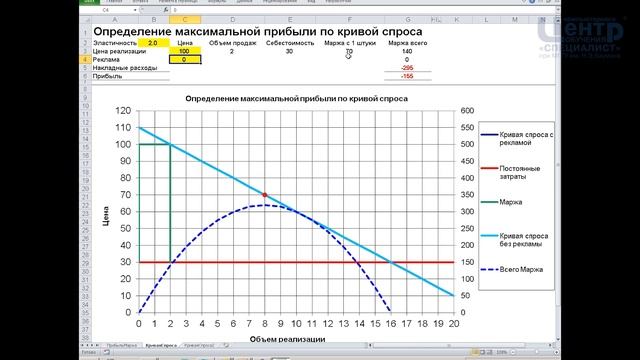Screen dimensions: 640x360
Task: Select column B header
Action: click(153, 20)
